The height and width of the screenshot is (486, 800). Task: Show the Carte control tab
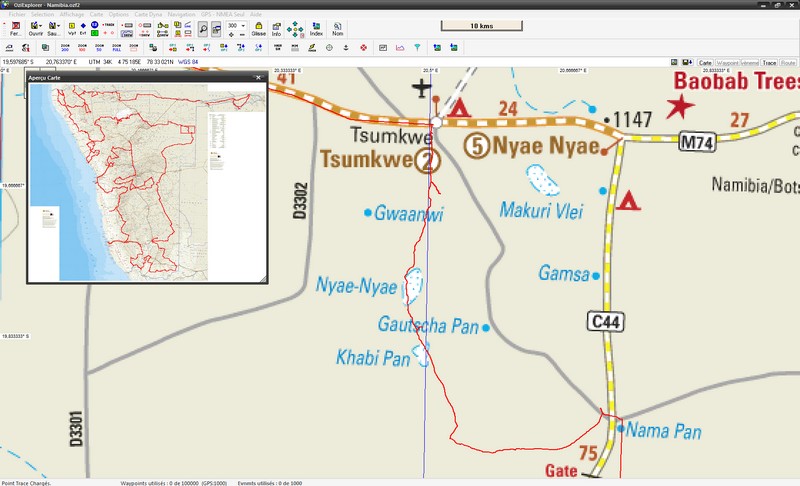pyautogui.click(x=706, y=63)
